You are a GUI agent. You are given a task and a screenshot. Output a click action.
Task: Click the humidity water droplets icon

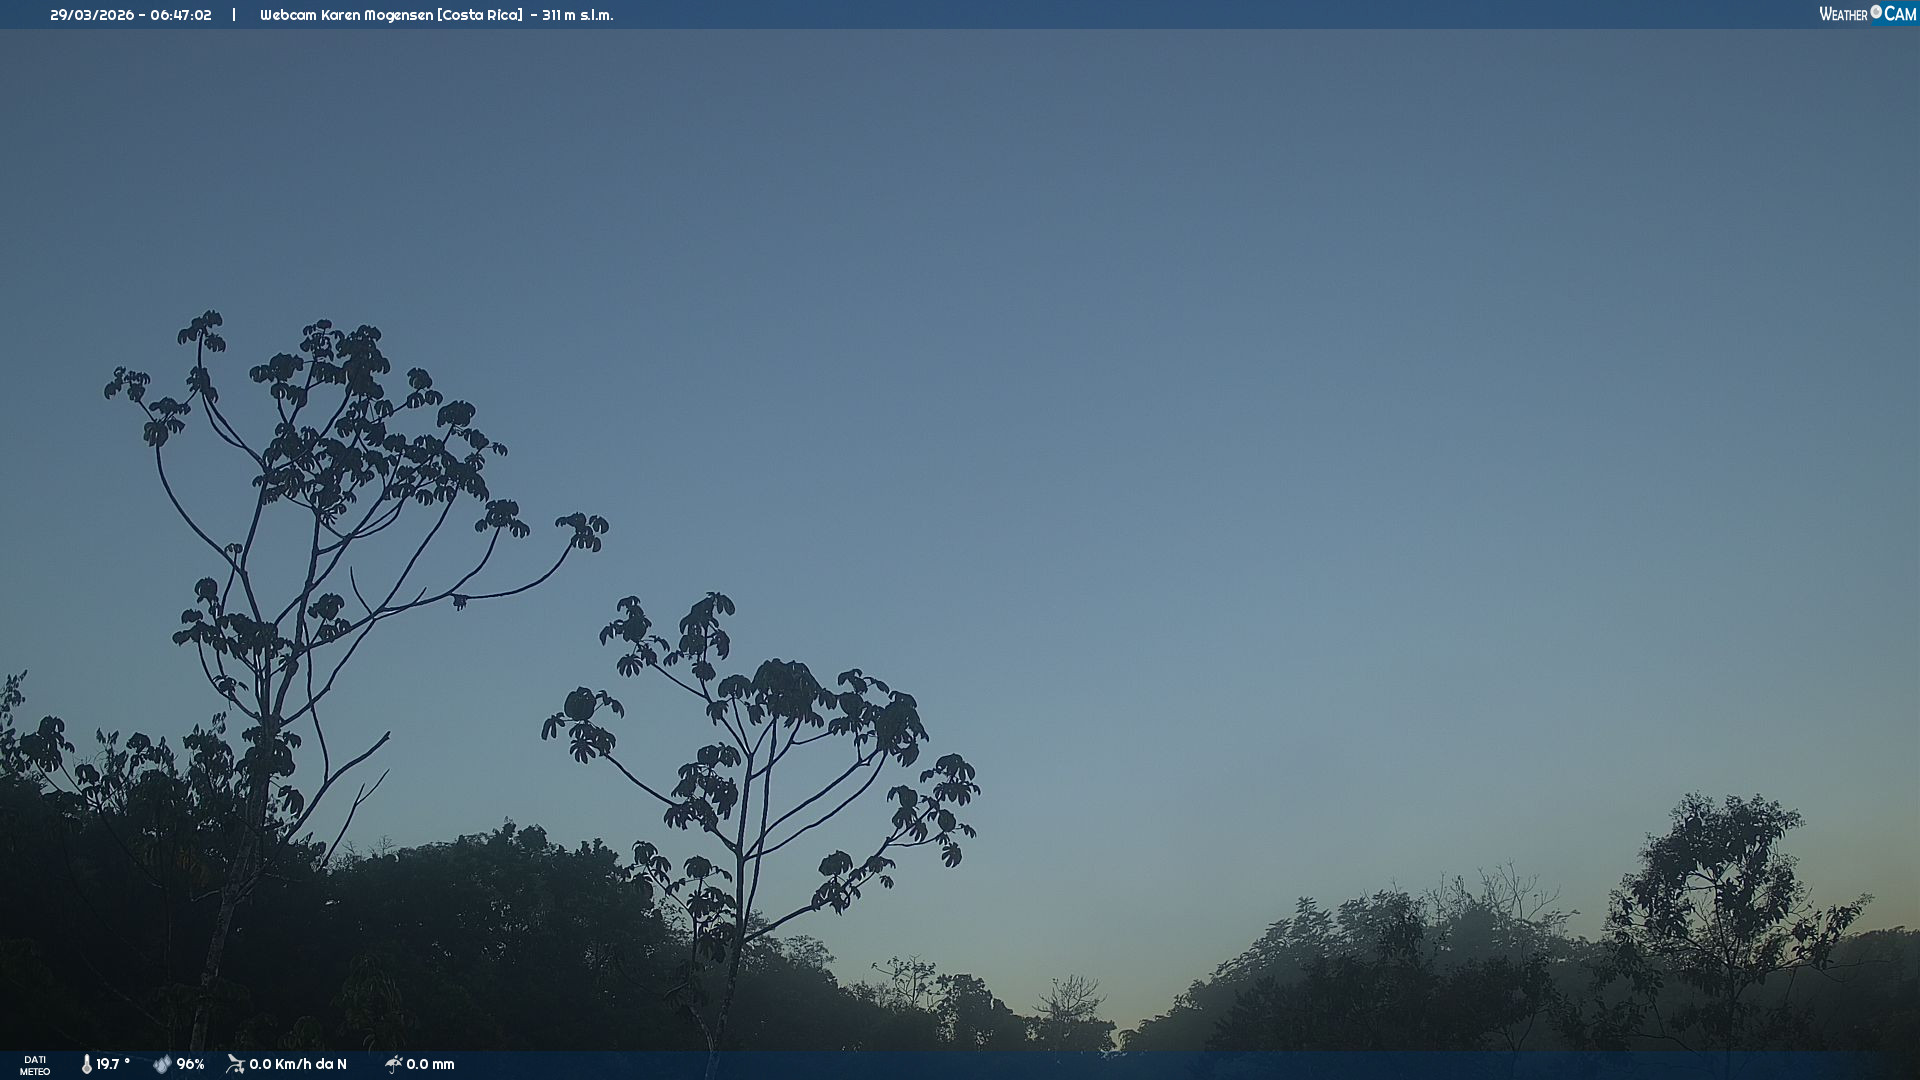162,1064
